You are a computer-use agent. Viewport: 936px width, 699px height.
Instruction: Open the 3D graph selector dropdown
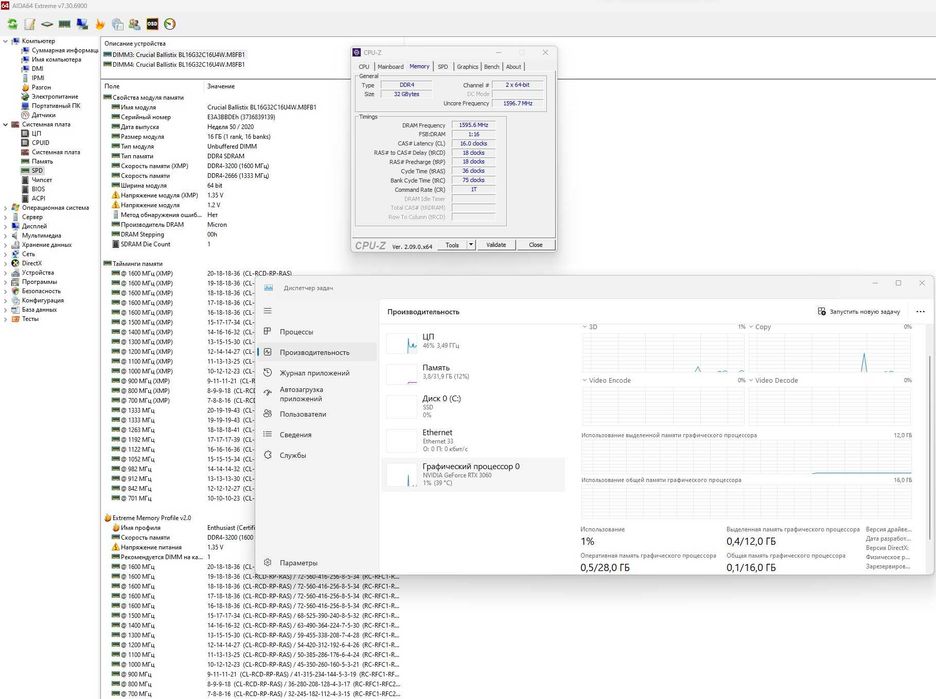585,327
